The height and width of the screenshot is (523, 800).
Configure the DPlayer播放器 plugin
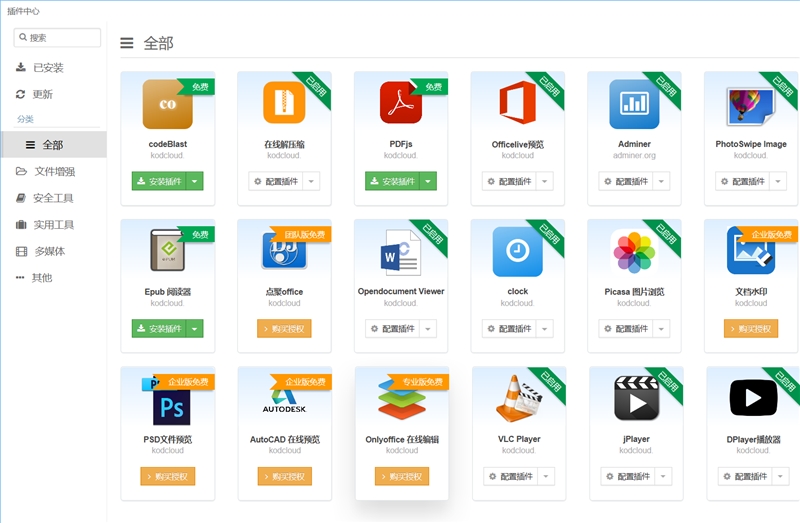[x=744, y=476]
